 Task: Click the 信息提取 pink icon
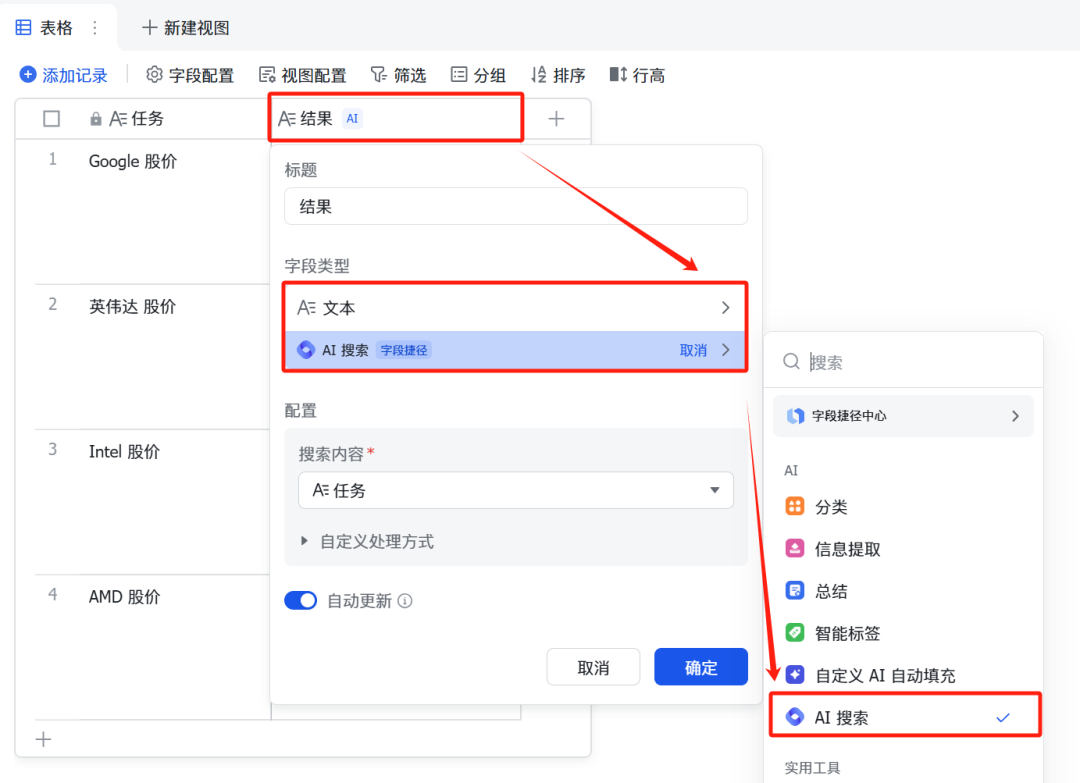pos(795,549)
